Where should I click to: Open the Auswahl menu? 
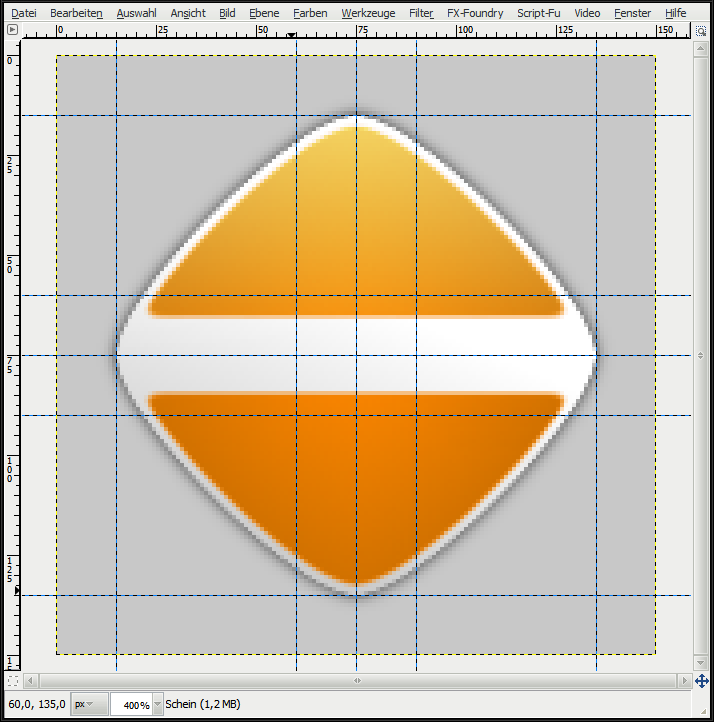tap(136, 13)
